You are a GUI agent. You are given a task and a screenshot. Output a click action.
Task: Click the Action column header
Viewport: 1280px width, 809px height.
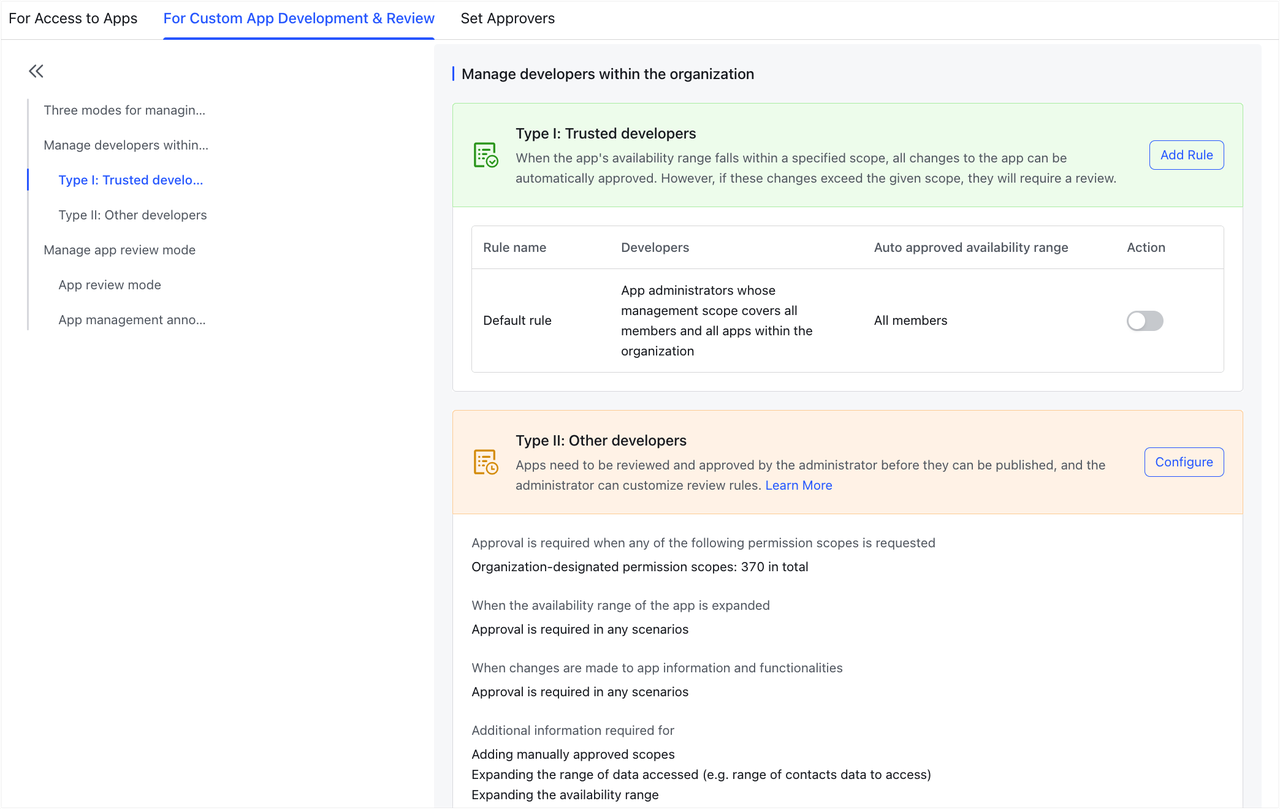click(x=1146, y=247)
